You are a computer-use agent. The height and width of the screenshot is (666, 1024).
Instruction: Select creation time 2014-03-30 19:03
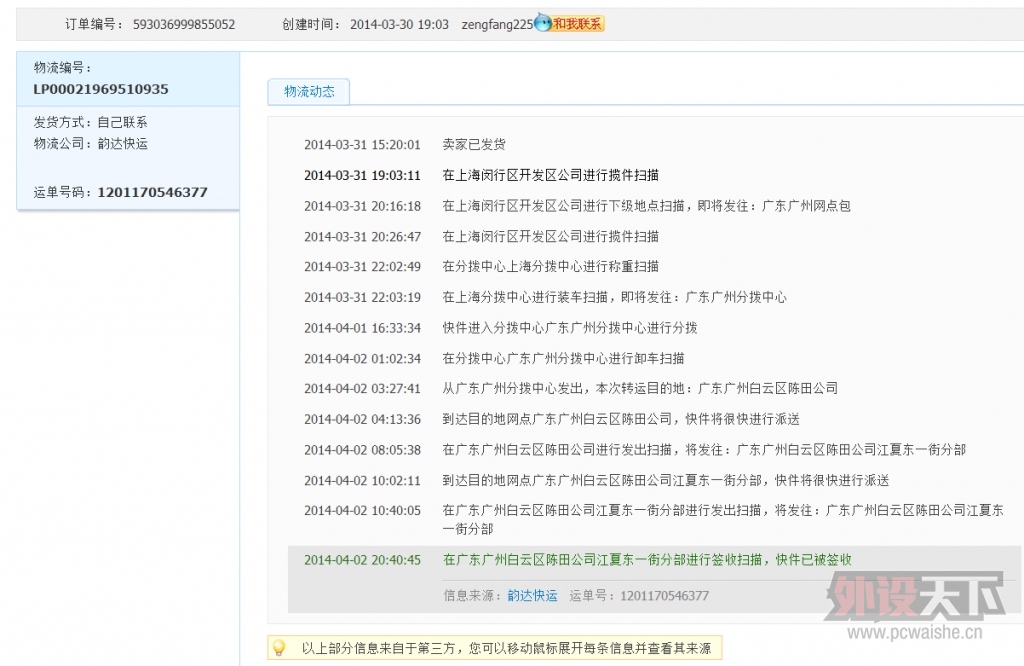pyautogui.click(x=399, y=25)
